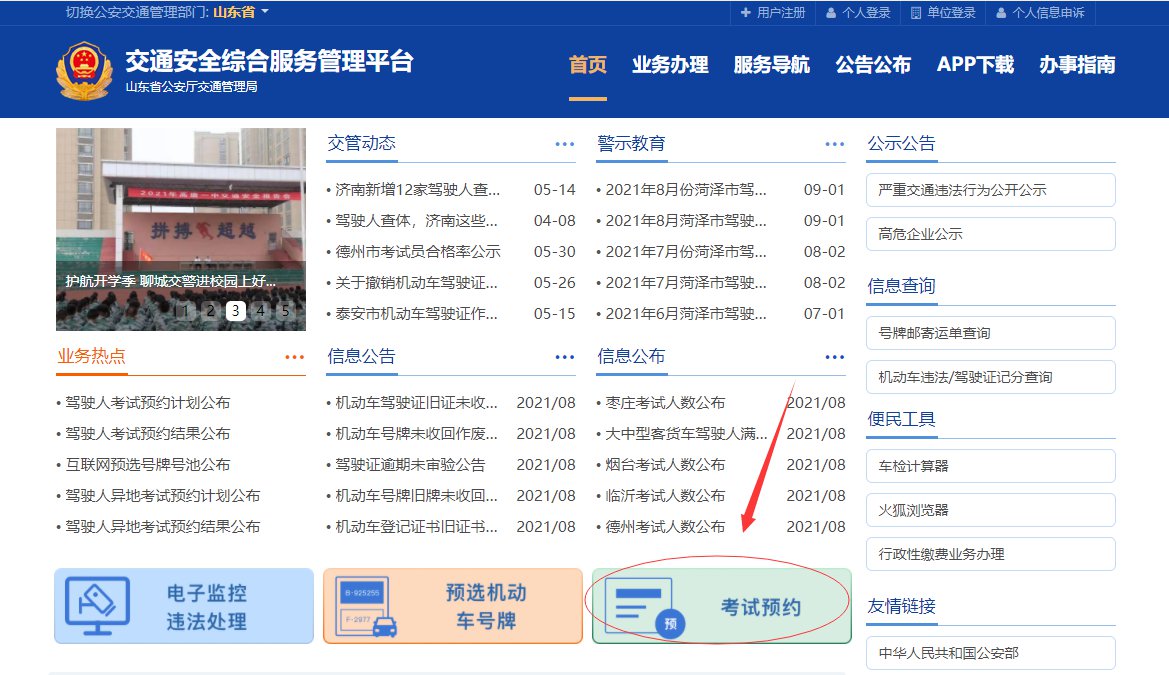This screenshot has height=675, width=1169.
Task: Click the police emblem logo
Action: point(84,71)
